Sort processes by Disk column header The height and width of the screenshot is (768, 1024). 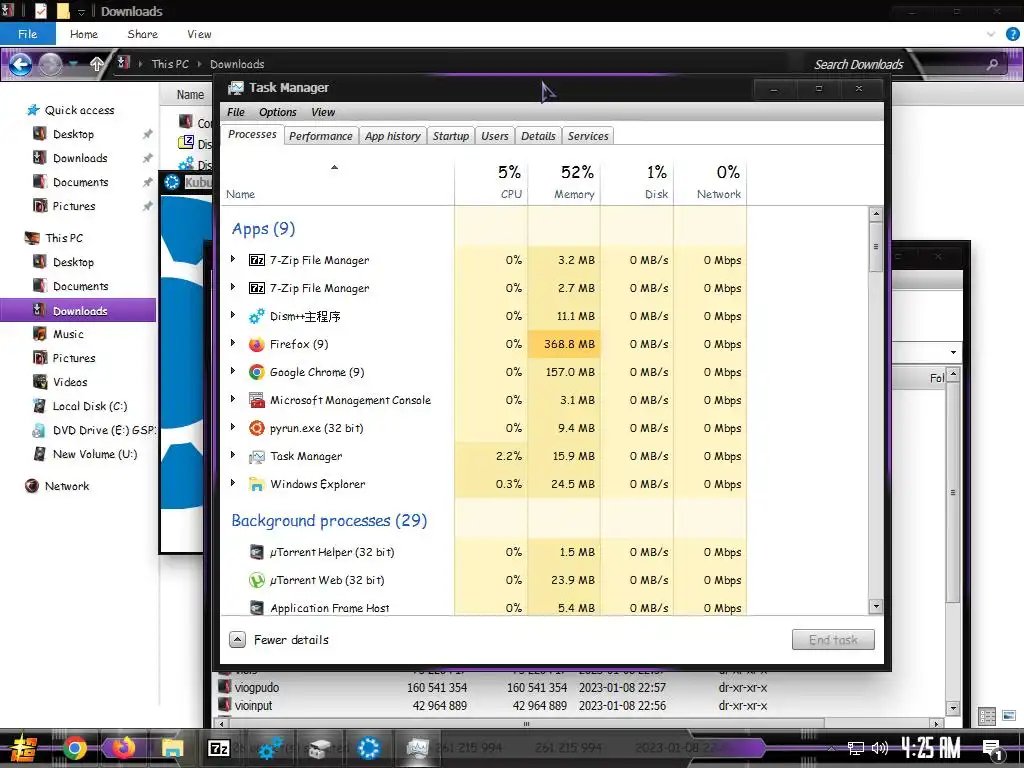point(637,182)
